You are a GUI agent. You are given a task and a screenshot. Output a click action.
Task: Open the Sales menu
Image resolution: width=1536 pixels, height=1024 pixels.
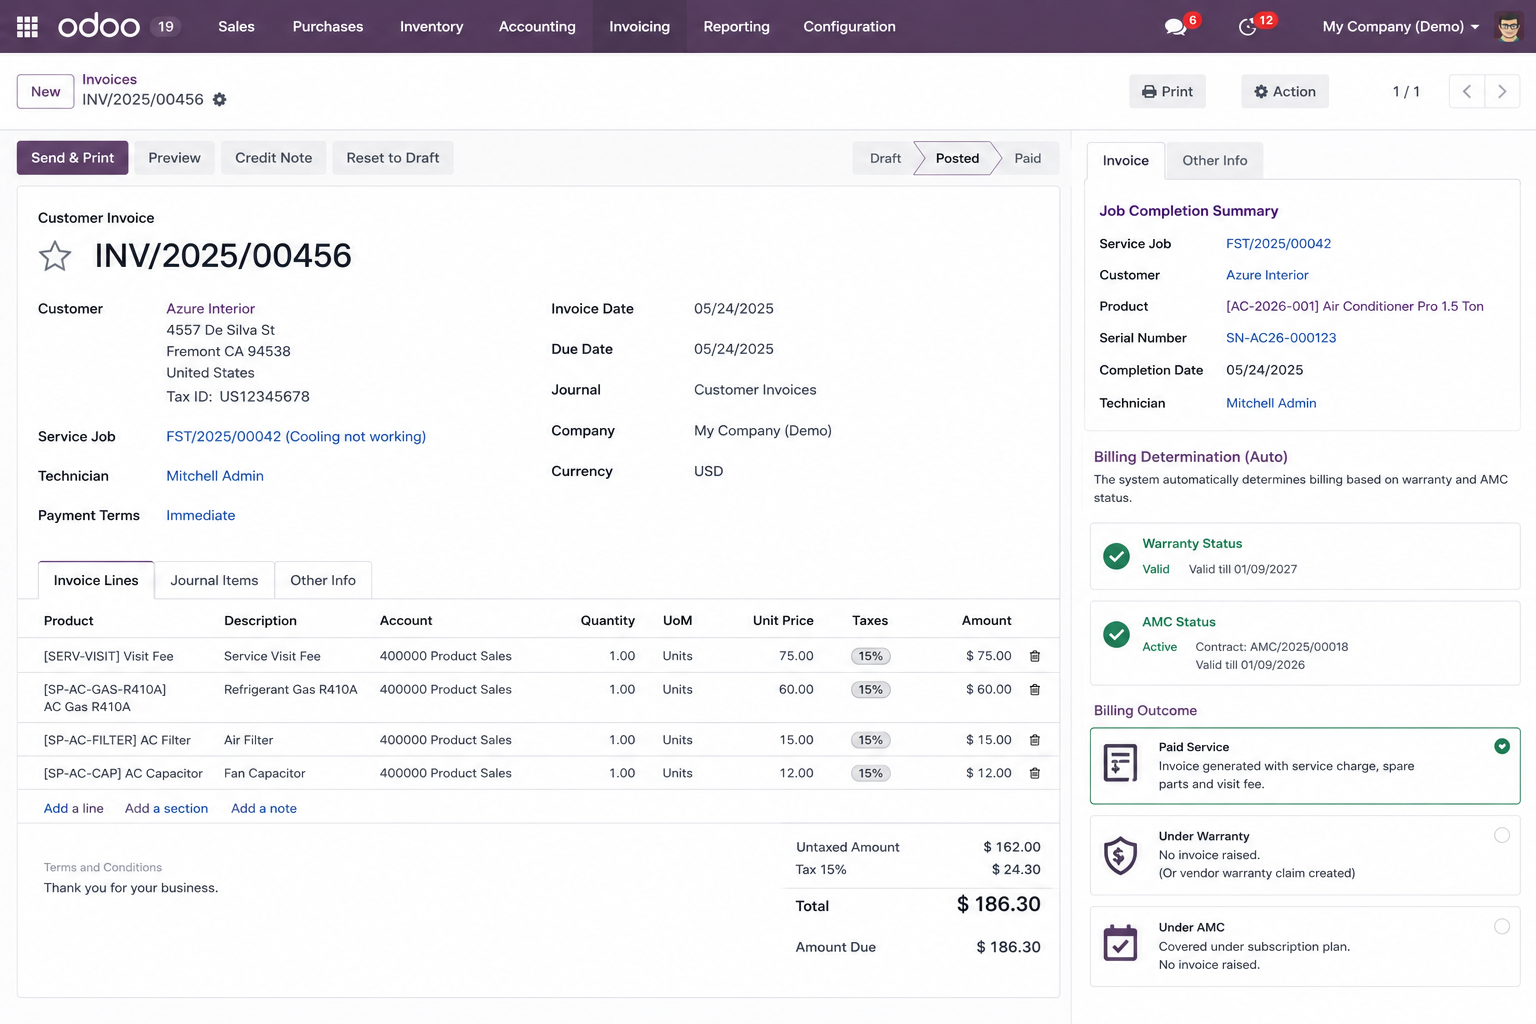pyautogui.click(x=236, y=26)
